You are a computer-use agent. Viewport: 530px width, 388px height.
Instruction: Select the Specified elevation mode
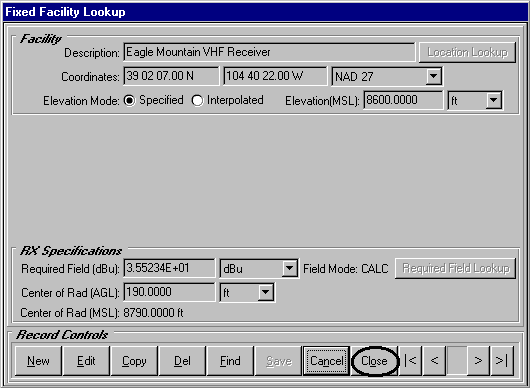129,100
